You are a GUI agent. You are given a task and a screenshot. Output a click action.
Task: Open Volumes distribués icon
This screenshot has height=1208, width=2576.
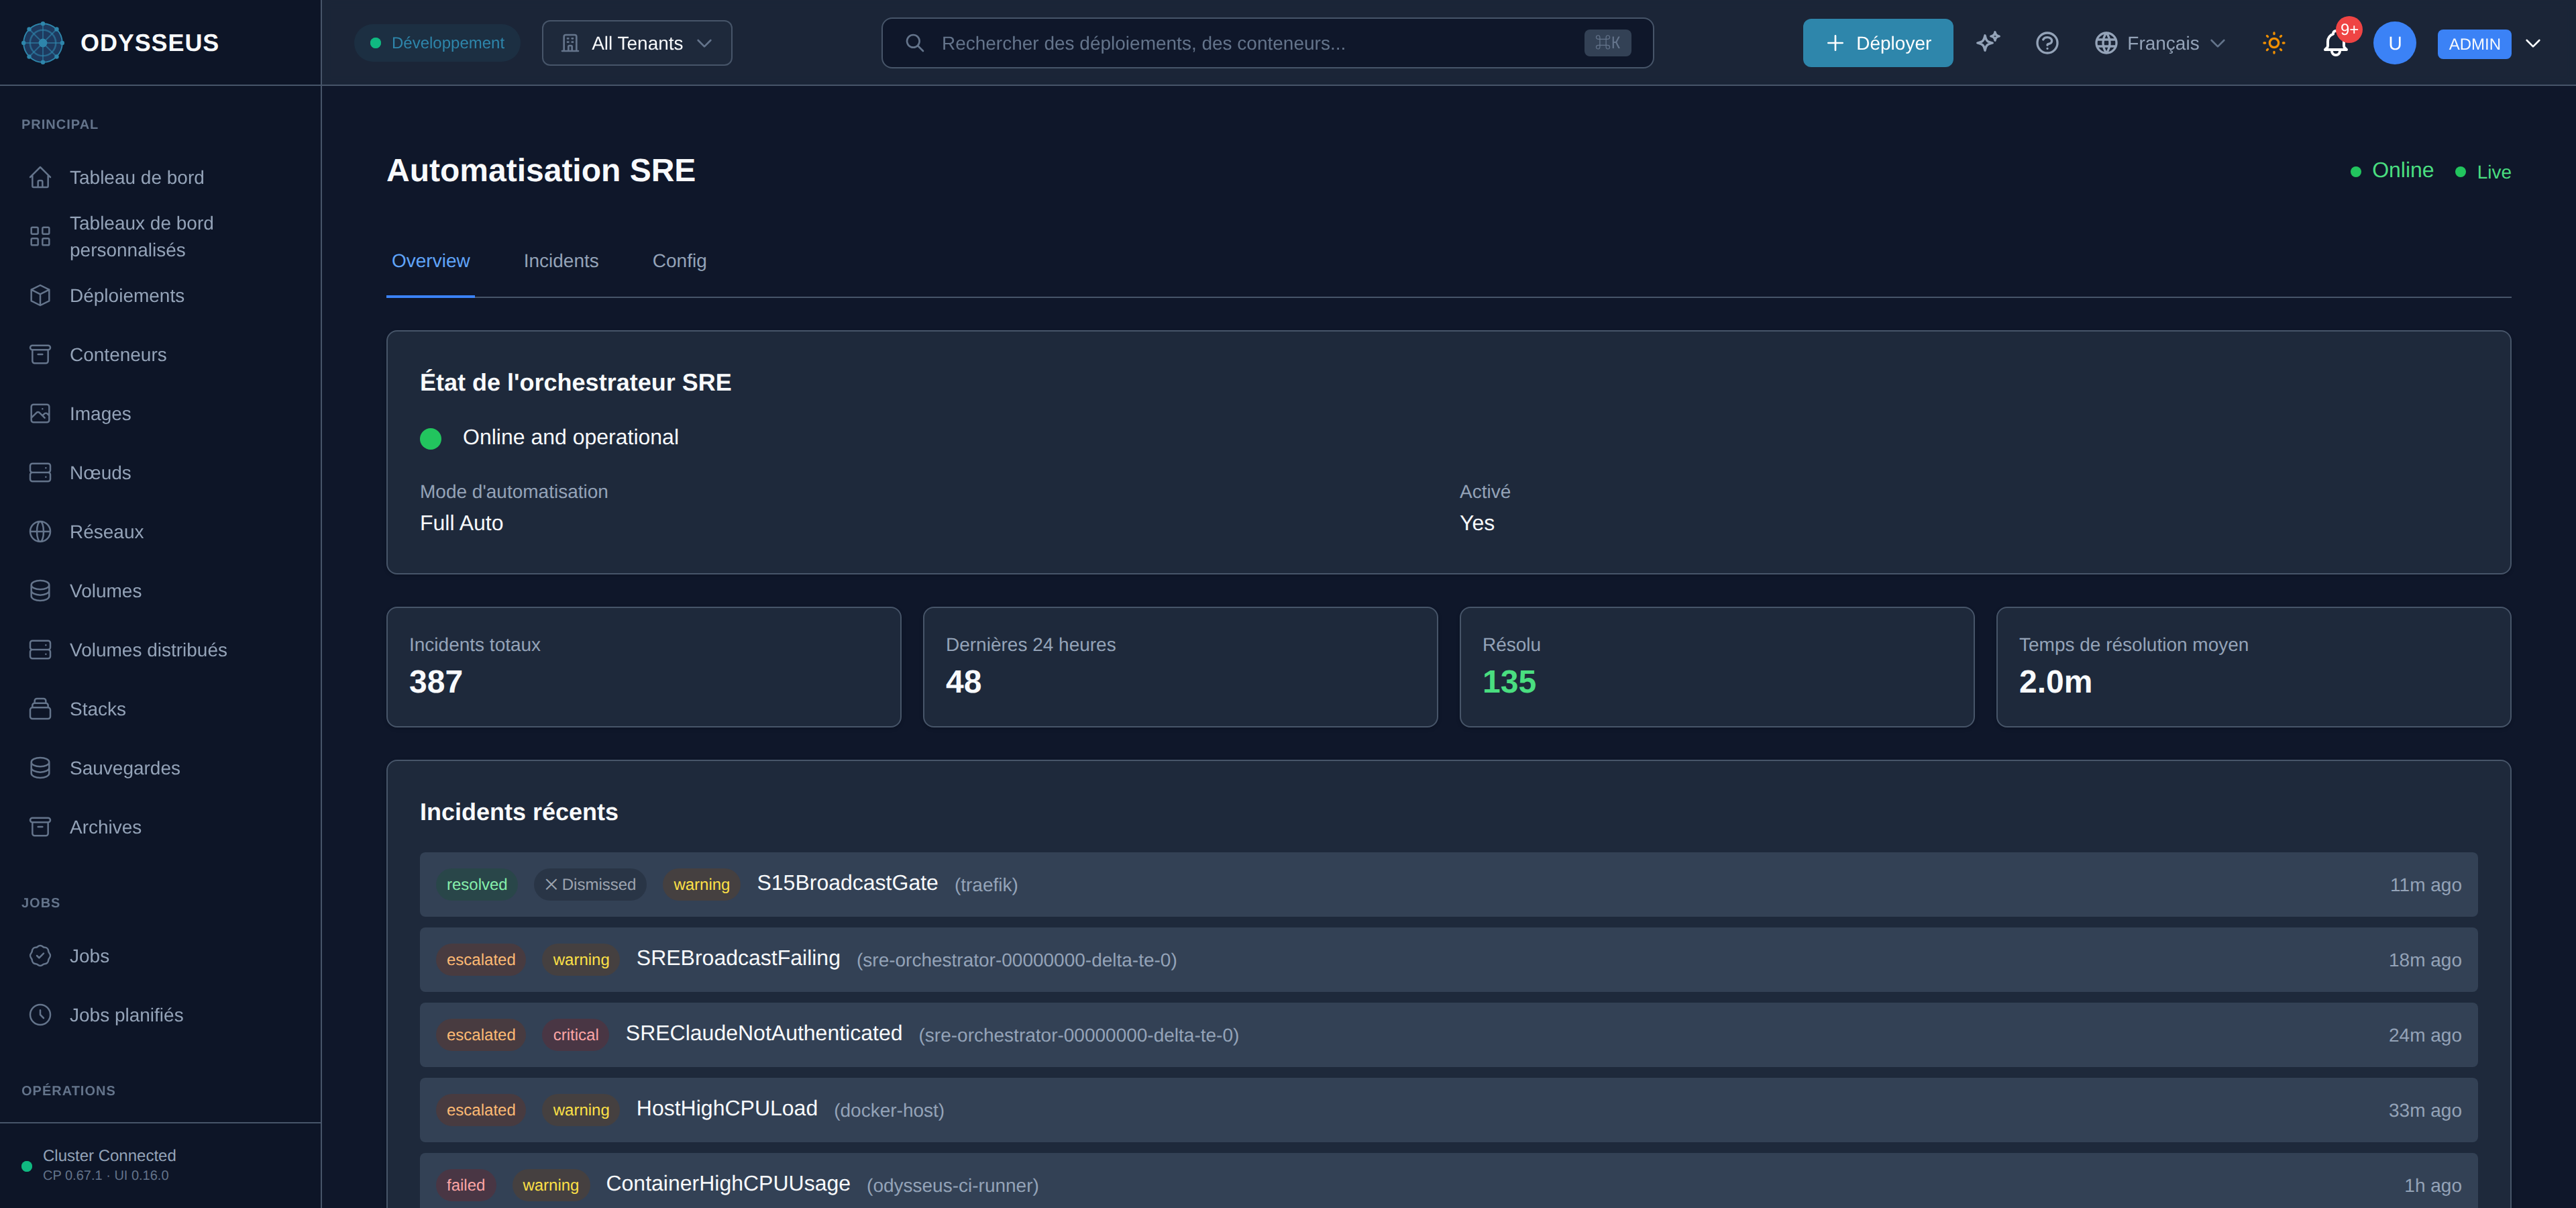[x=40, y=649]
